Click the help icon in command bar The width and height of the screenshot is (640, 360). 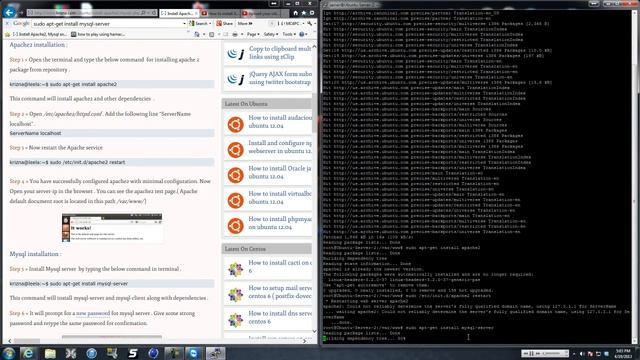pos(302,35)
